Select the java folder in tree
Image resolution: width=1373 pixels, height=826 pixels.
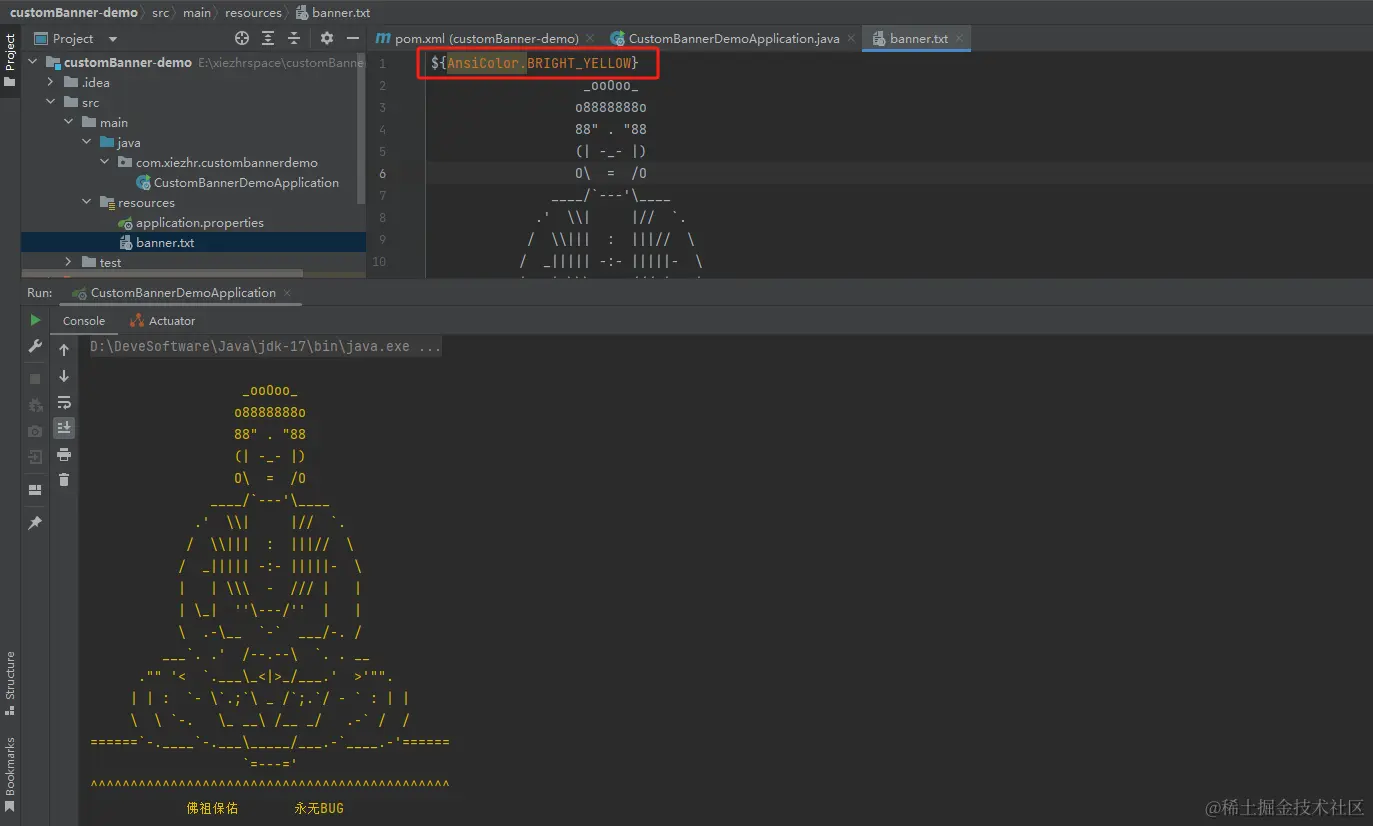[128, 142]
